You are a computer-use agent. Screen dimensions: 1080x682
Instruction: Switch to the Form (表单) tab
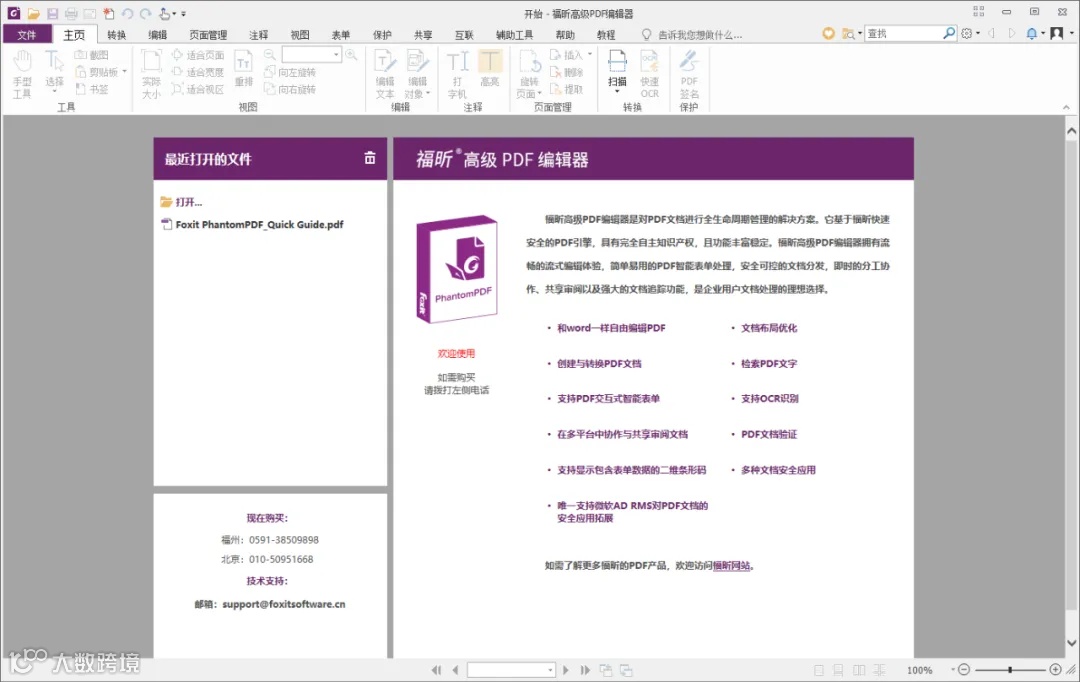point(341,34)
